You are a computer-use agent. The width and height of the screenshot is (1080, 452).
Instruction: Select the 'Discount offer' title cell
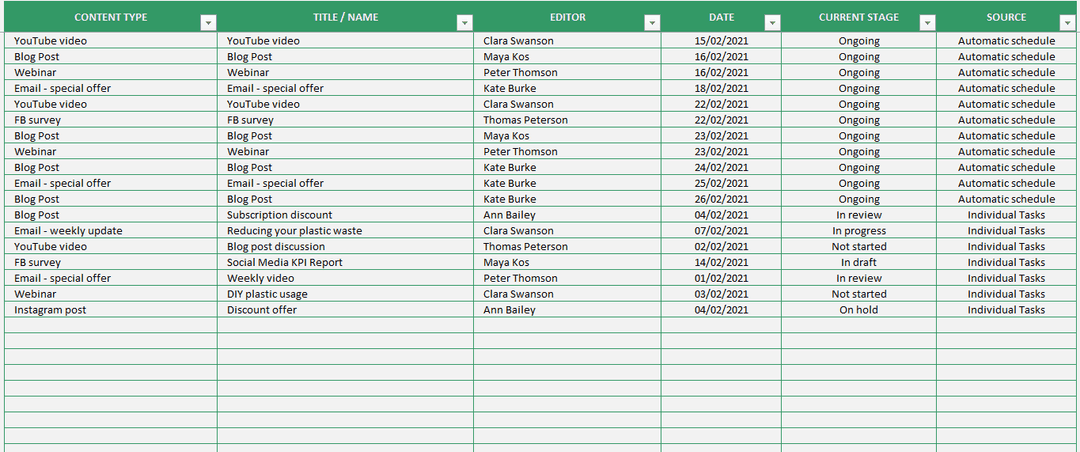coord(262,310)
